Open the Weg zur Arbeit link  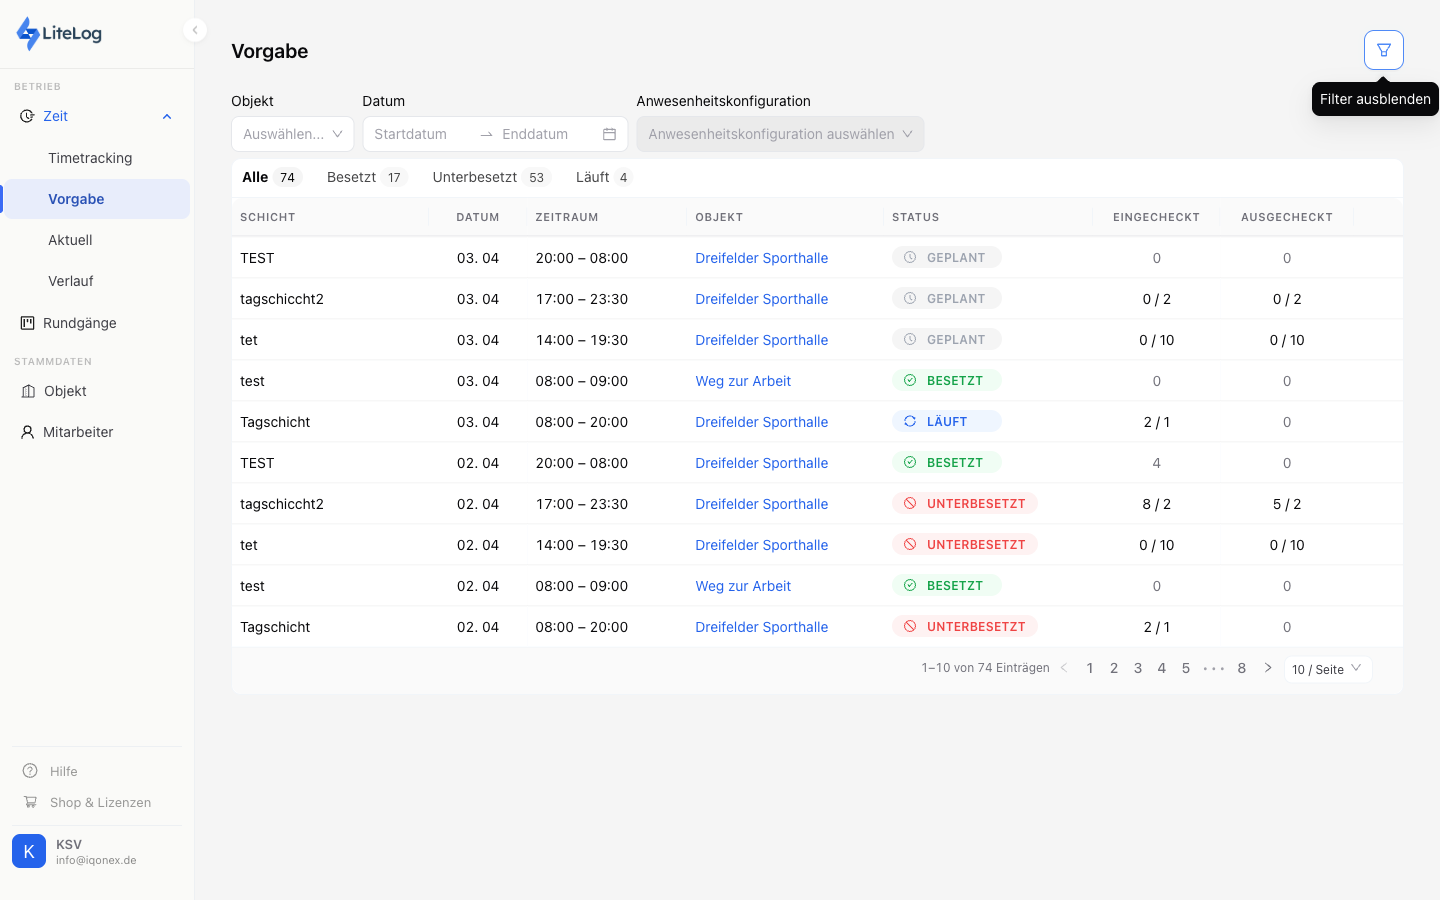pyautogui.click(x=743, y=381)
